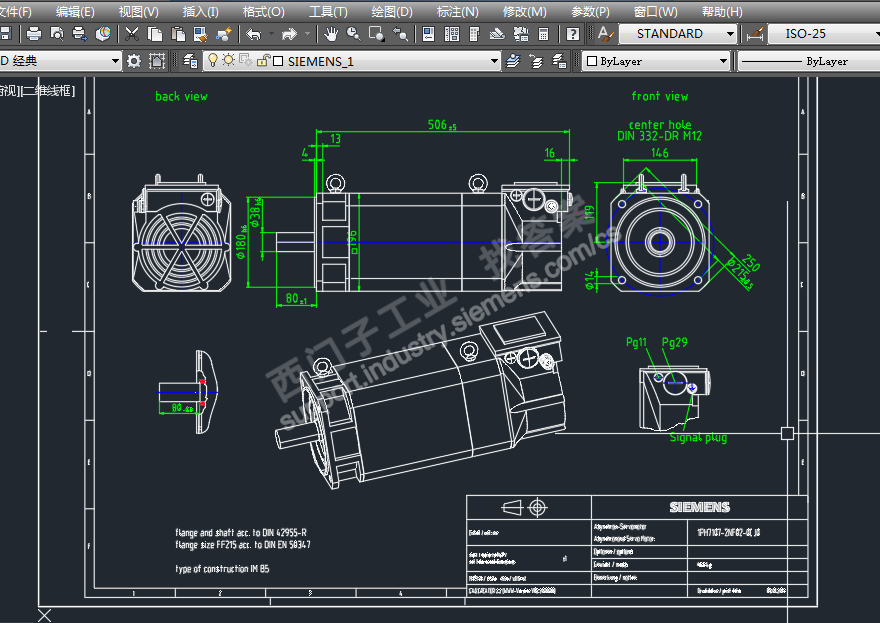Image resolution: width=880 pixels, height=623 pixels.
Task: Expand the SIEMENS_1 layer dropdown
Action: (493, 61)
